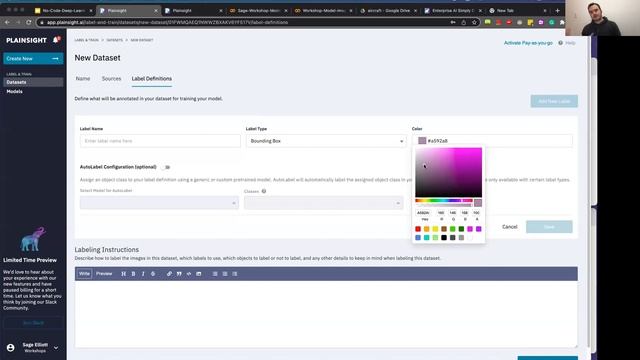Pick the red preset color swatch
This screenshot has height=360, width=640.
pos(418,229)
